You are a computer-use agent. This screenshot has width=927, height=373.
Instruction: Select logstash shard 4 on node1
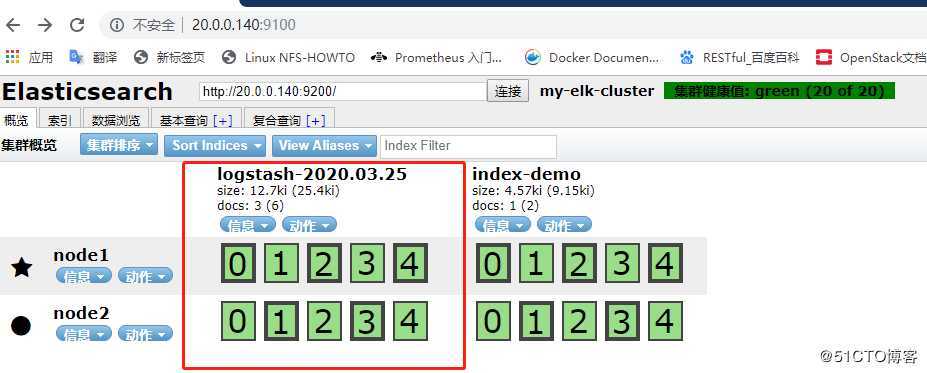[410, 263]
